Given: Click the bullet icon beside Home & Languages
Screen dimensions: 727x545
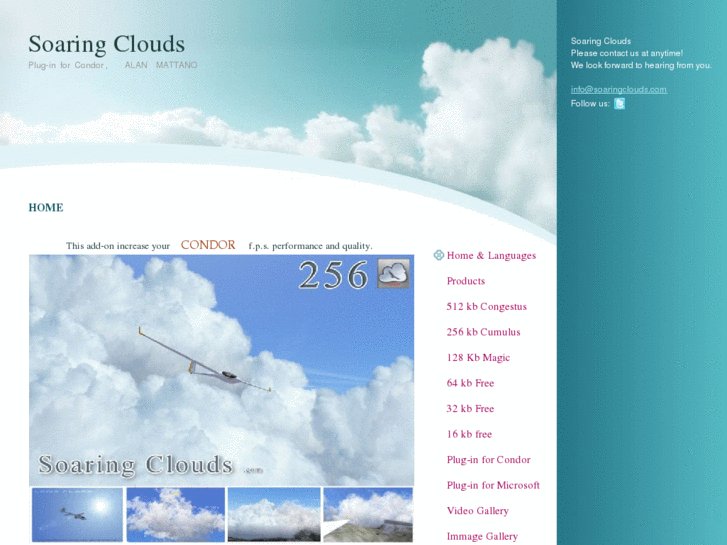Looking at the screenshot, I should coord(439,255).
